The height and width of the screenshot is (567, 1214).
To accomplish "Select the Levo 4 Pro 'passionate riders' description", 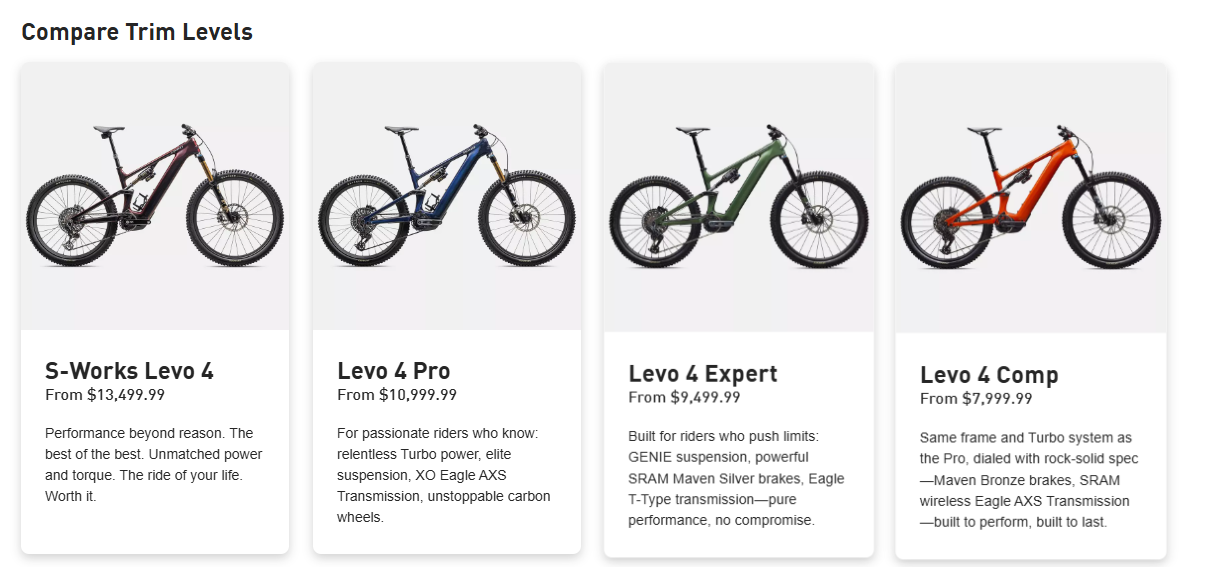I will coord(445,475).
